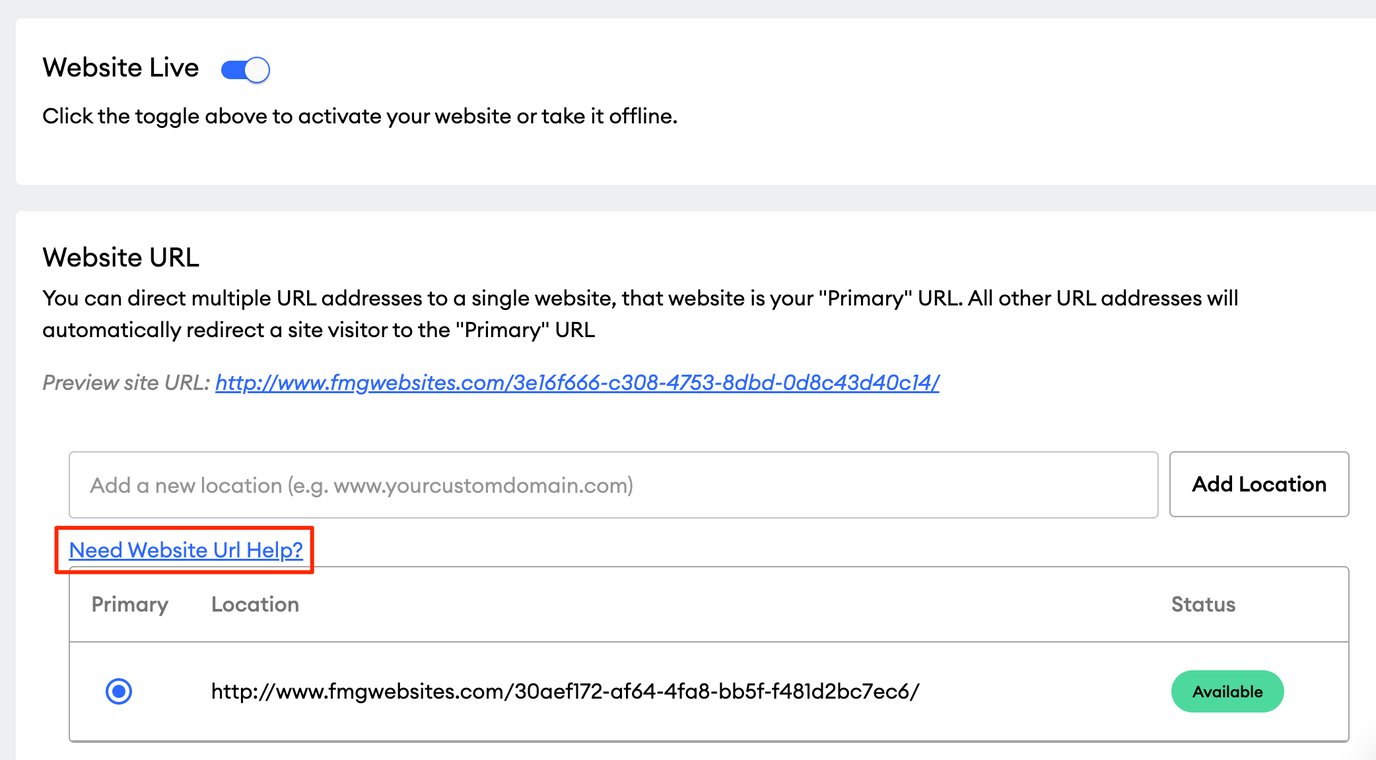Focus the Add a new location field
The image size is (1376, 760).
(613, 485)
